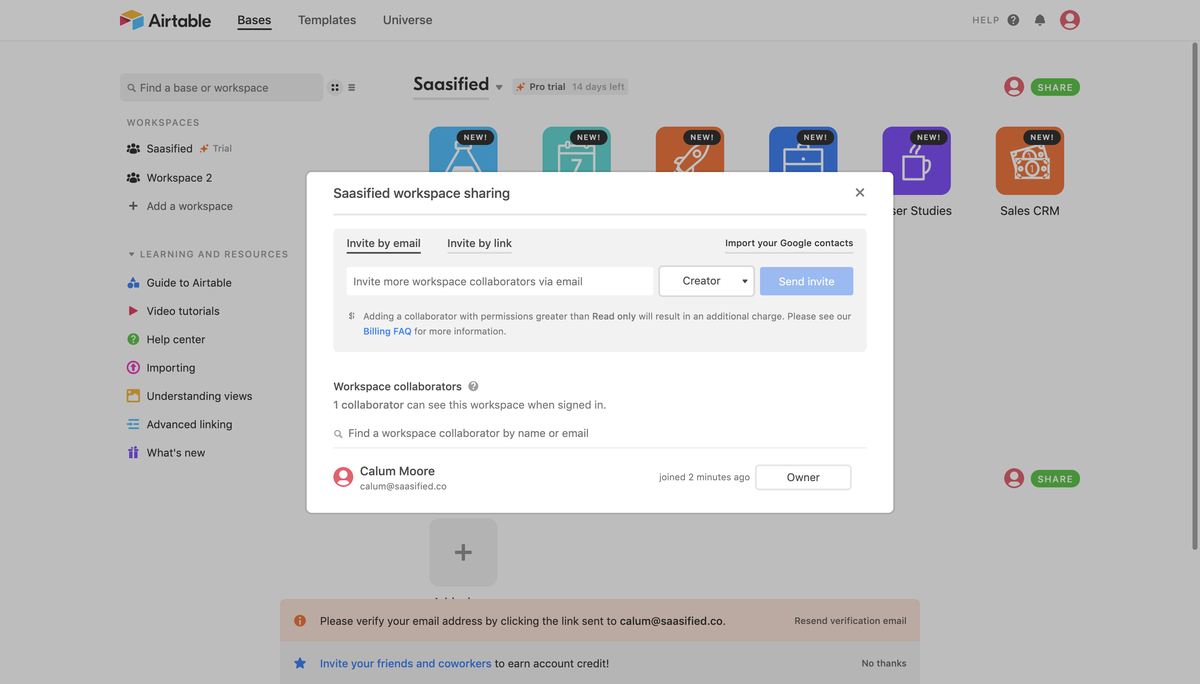Expand the Saasified workspace title dropdown arrow
The height and width of the screenshot is (684, 1200).
[x=499, y=88]
